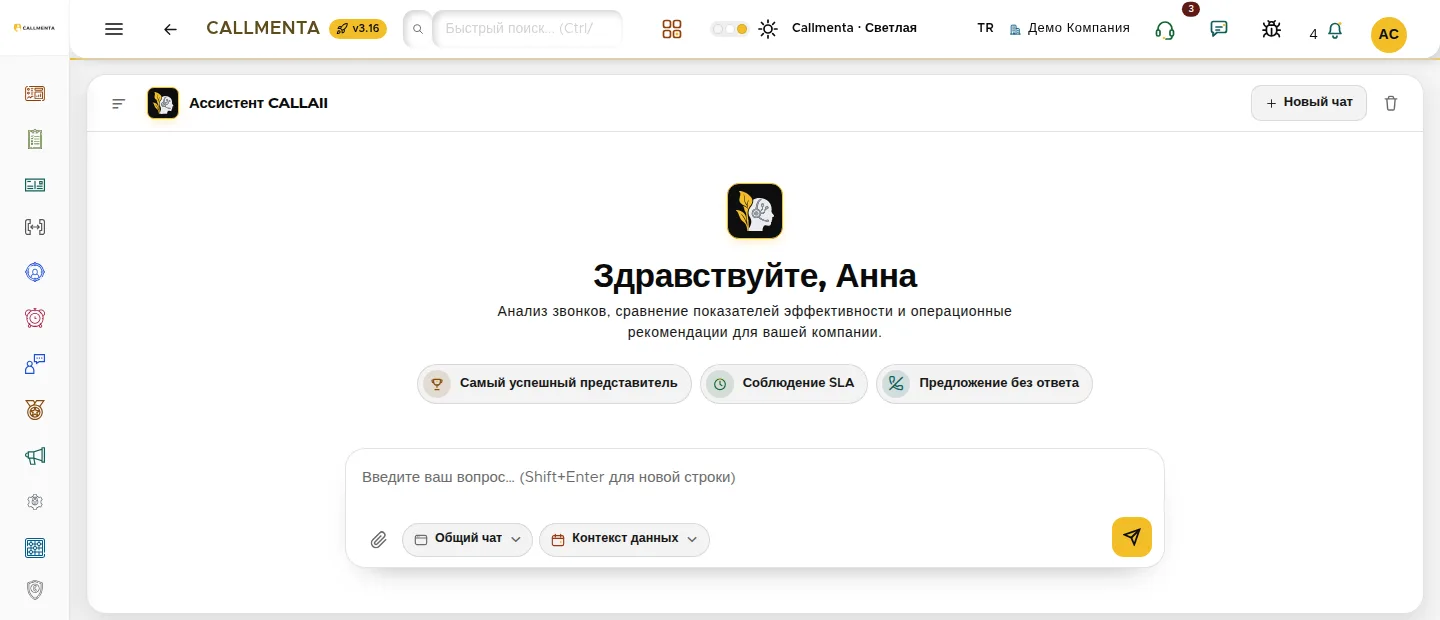Open the apps grid icon
Image resolution: width=1440 pixels, height=620 pixels.
672,29
